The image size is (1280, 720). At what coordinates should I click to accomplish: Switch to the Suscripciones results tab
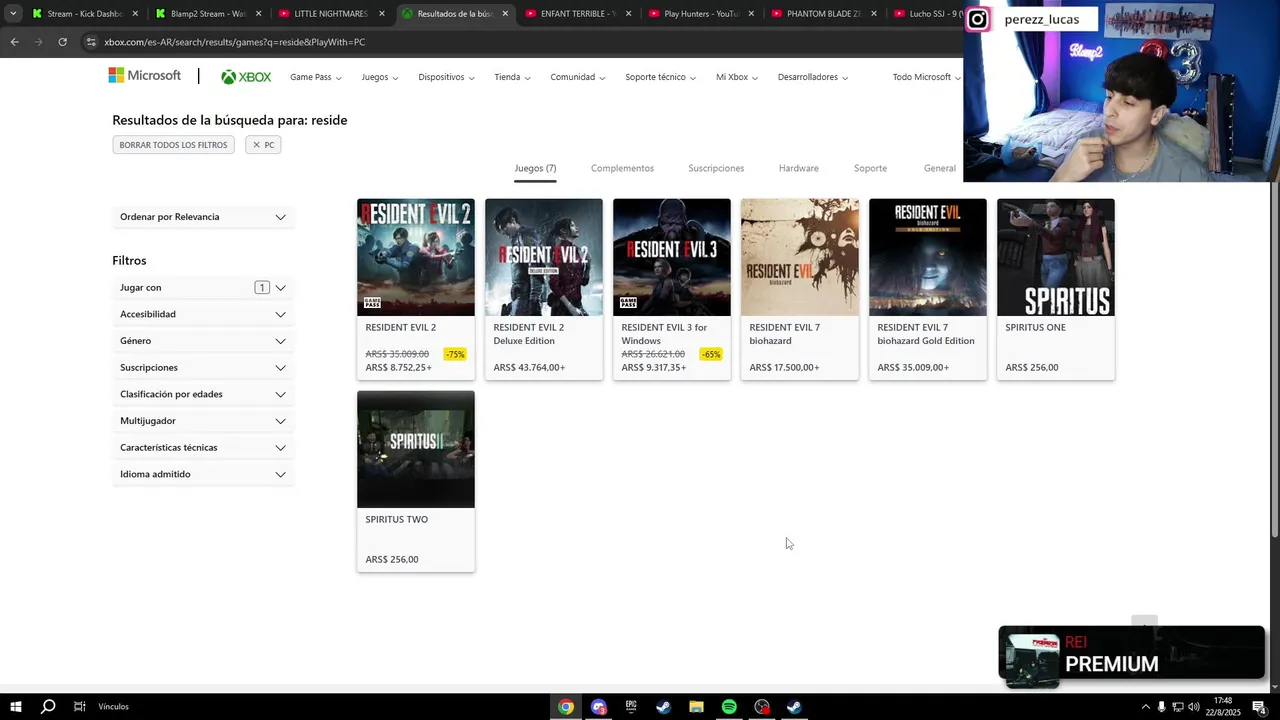[x=716, y=168]
